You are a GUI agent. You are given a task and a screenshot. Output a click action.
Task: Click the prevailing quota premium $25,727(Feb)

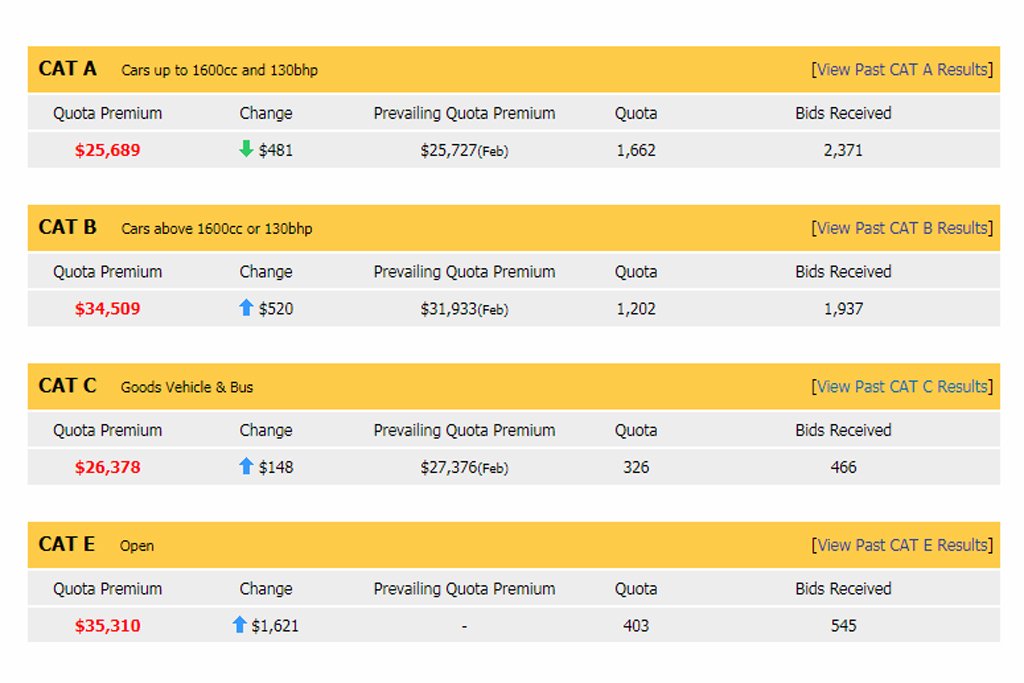click(464, 151)
